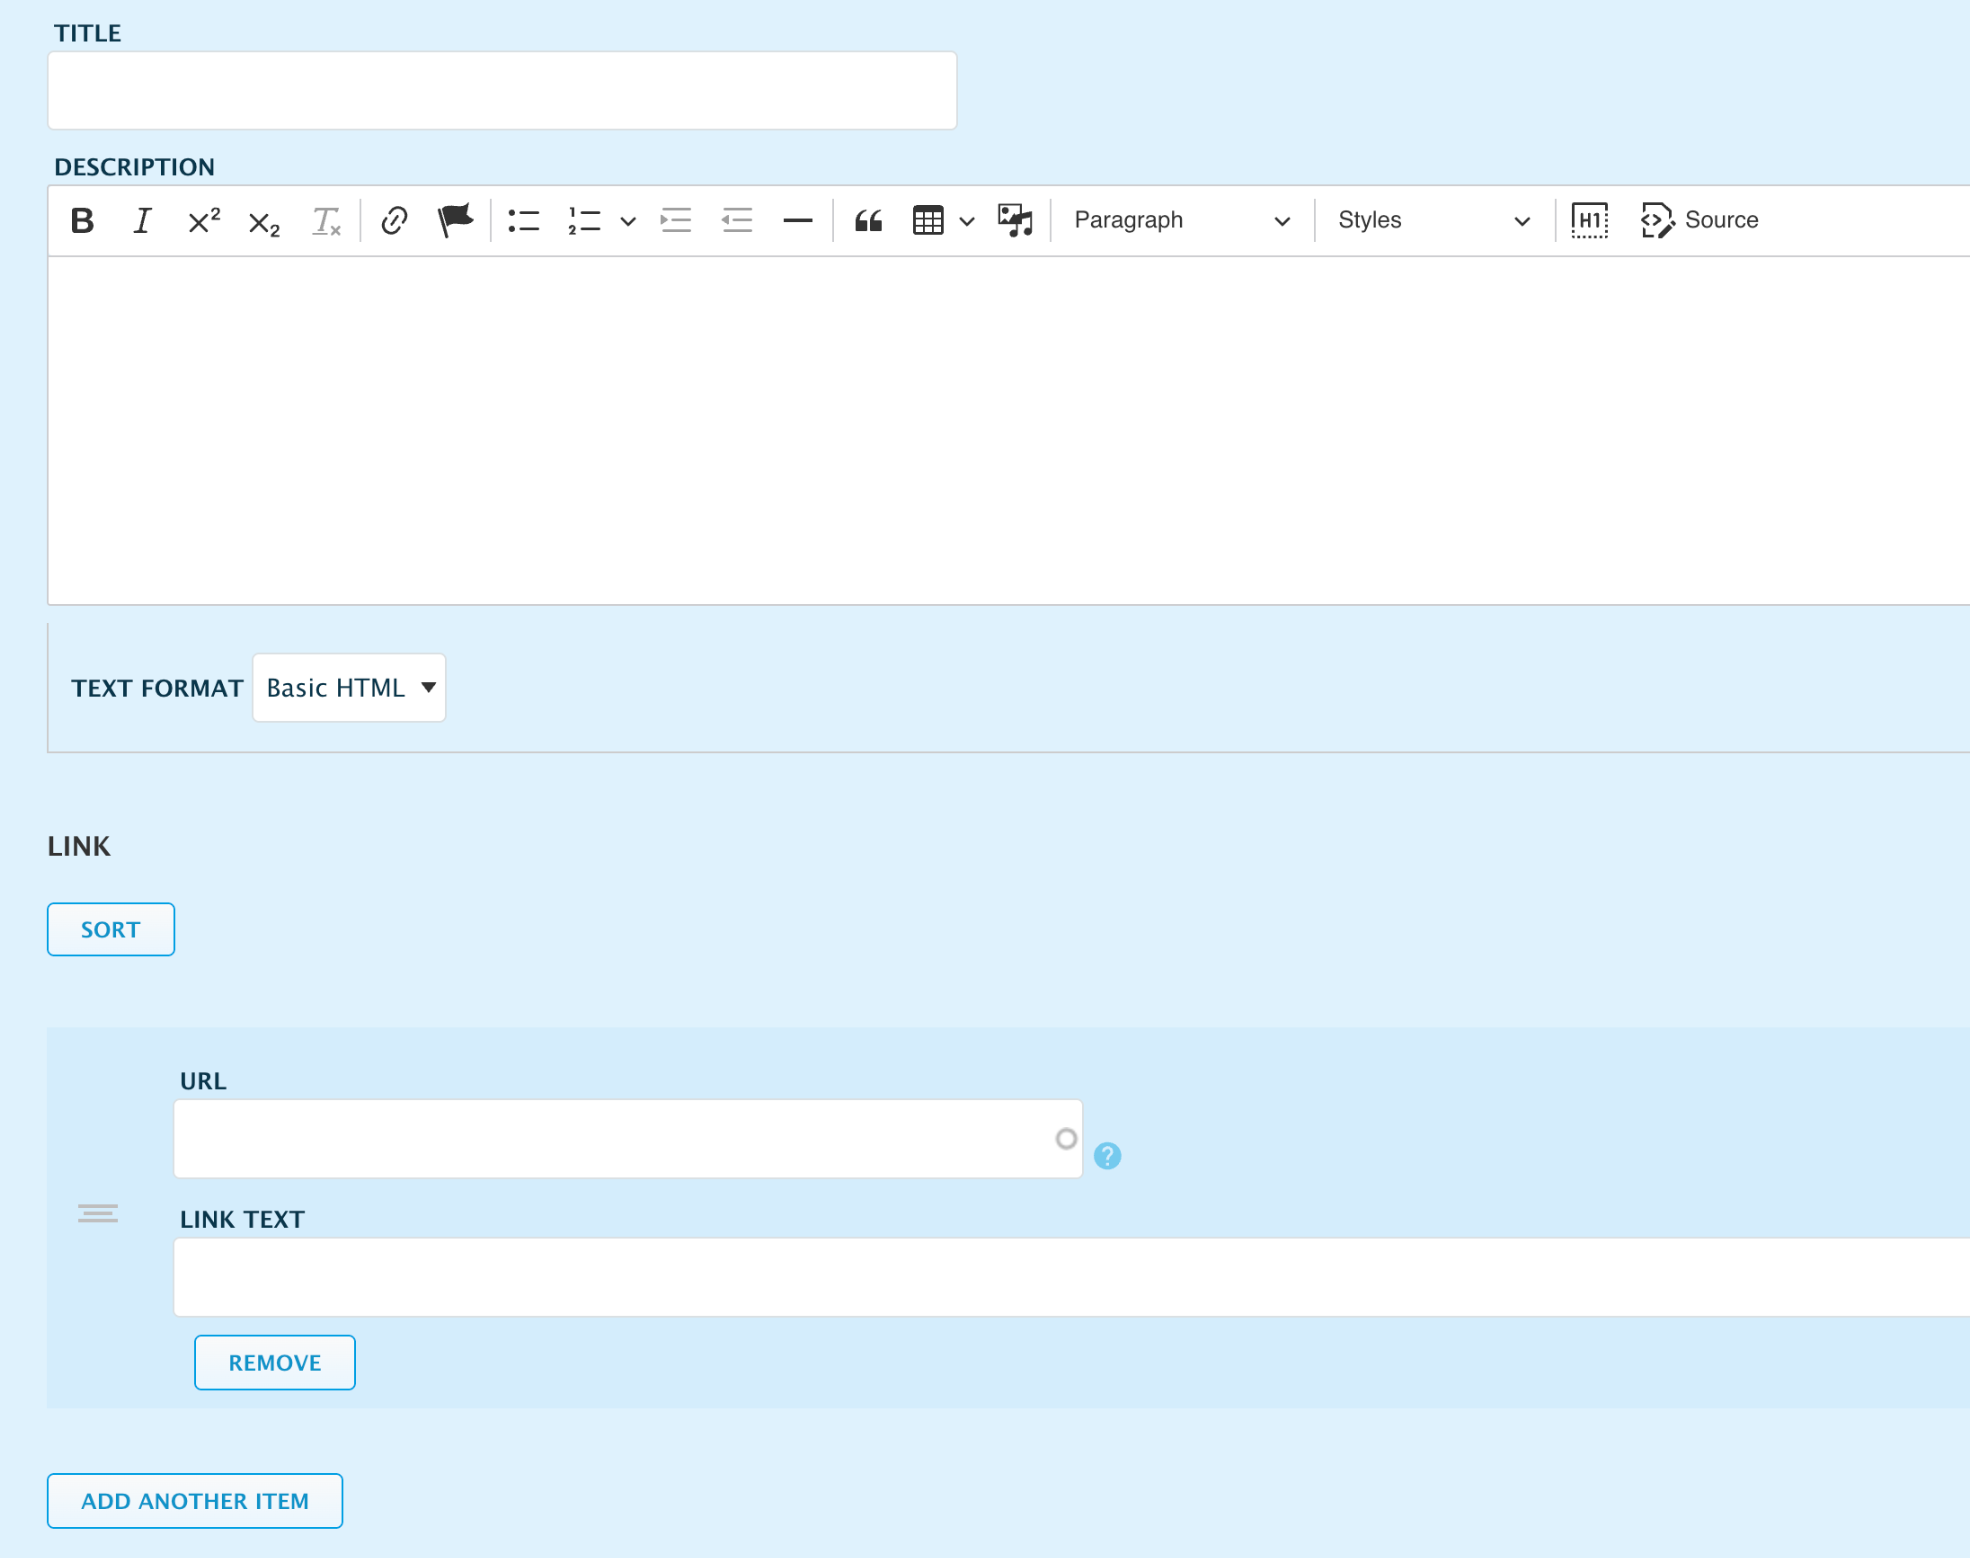Insert a numbered list

pos(584,221)
